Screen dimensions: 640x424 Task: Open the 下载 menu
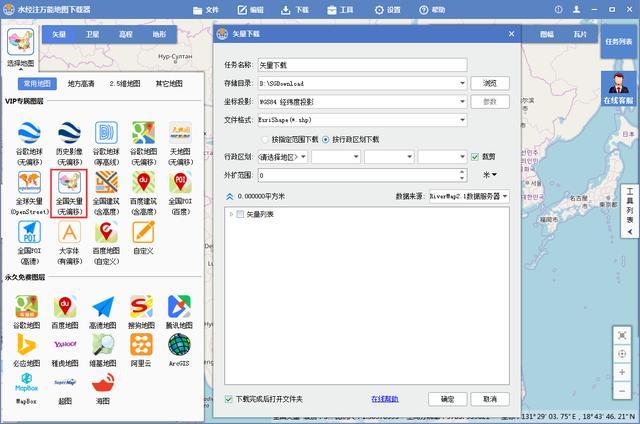point(295,10)
